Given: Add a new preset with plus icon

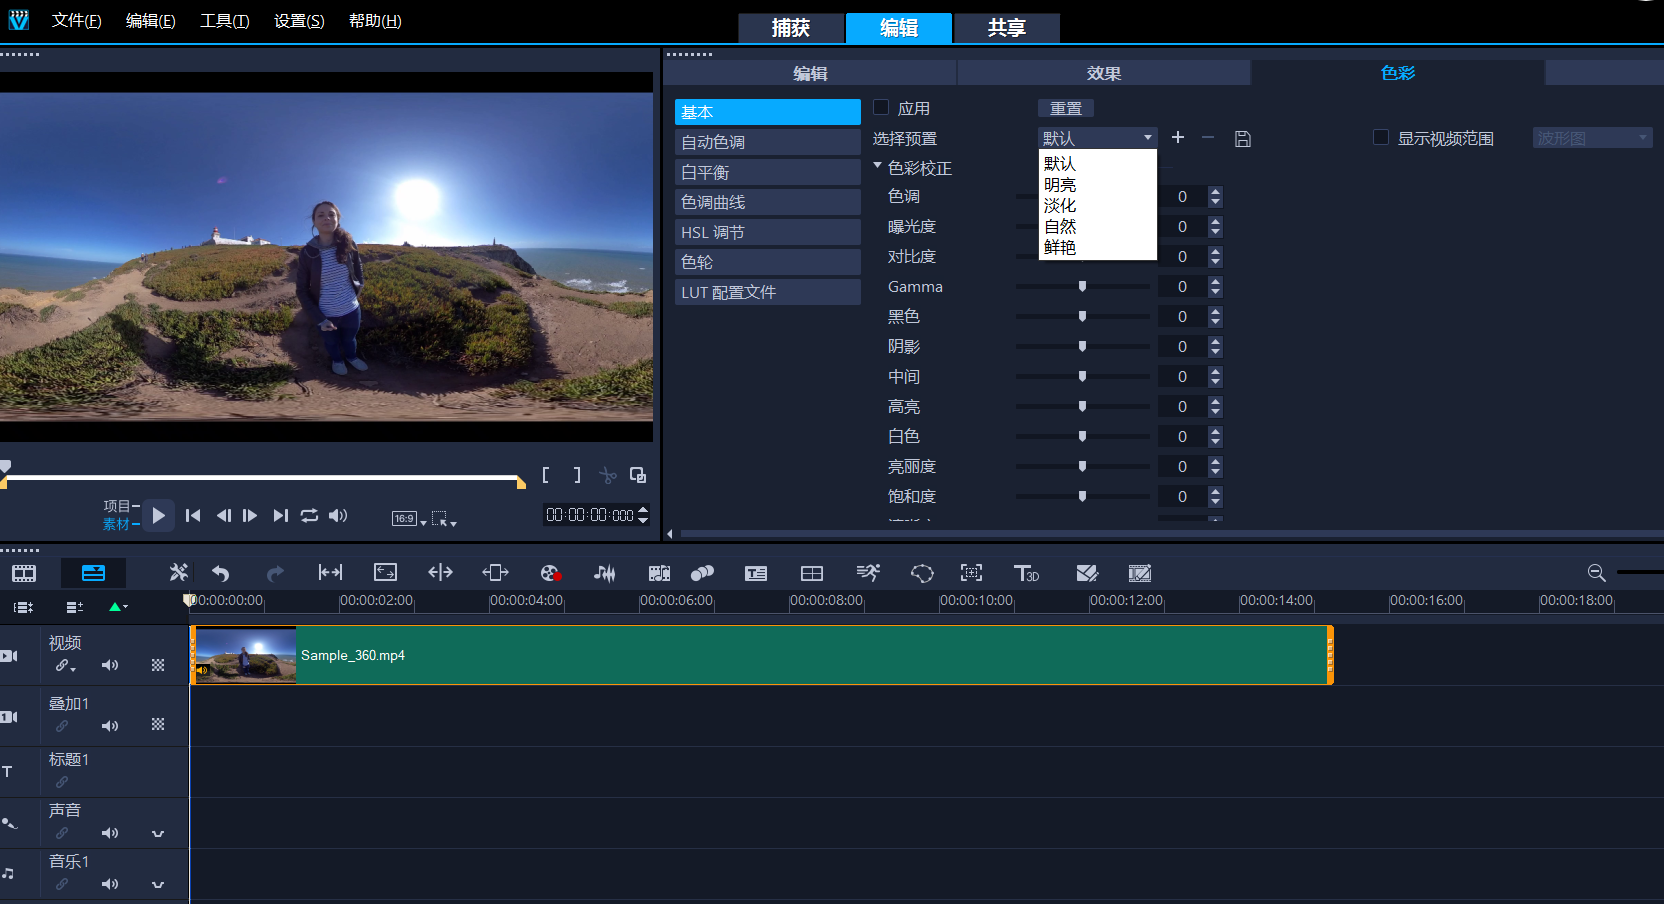Looking at the screenshot, I should pyautogui.click(x=1178, y=138).
